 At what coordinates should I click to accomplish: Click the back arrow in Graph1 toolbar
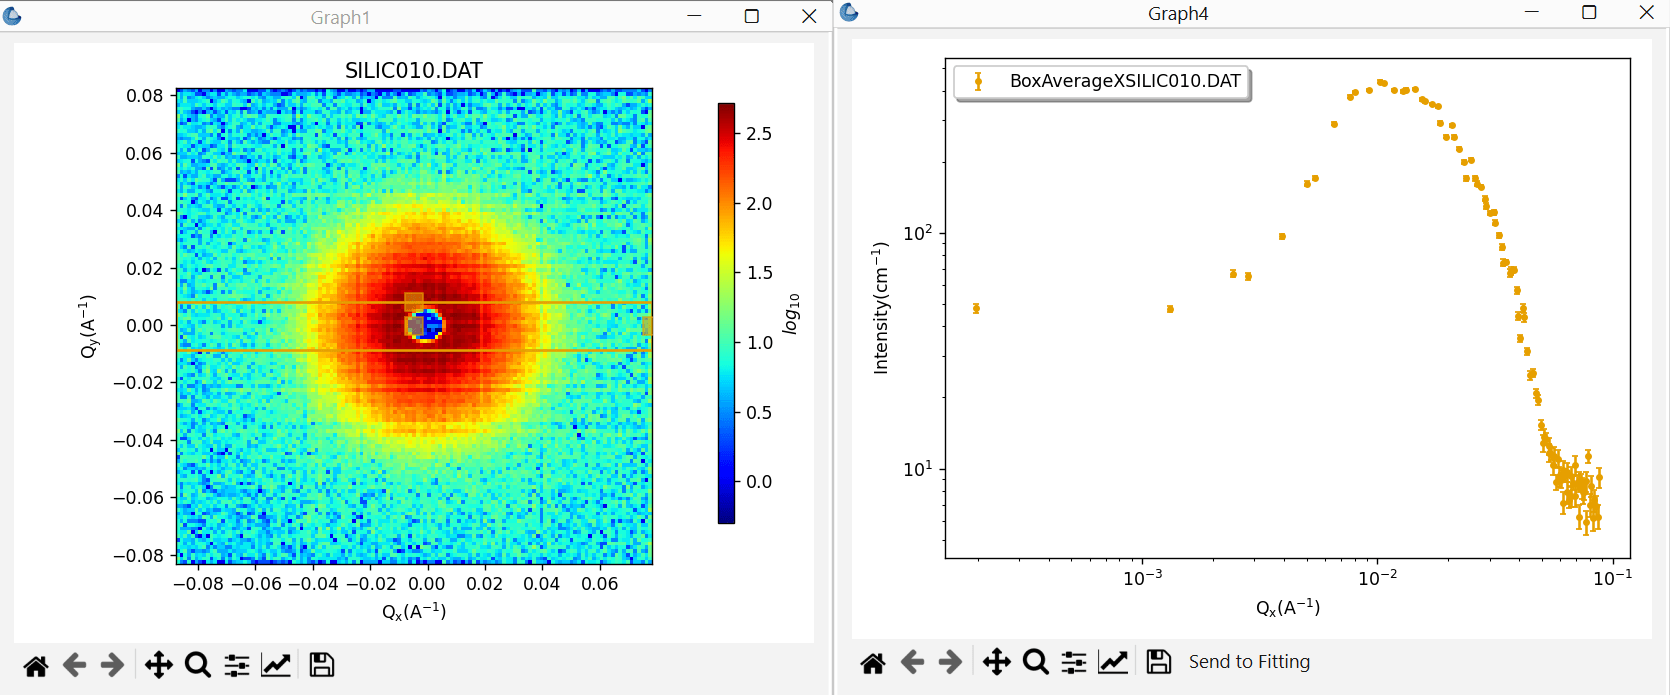74,665
